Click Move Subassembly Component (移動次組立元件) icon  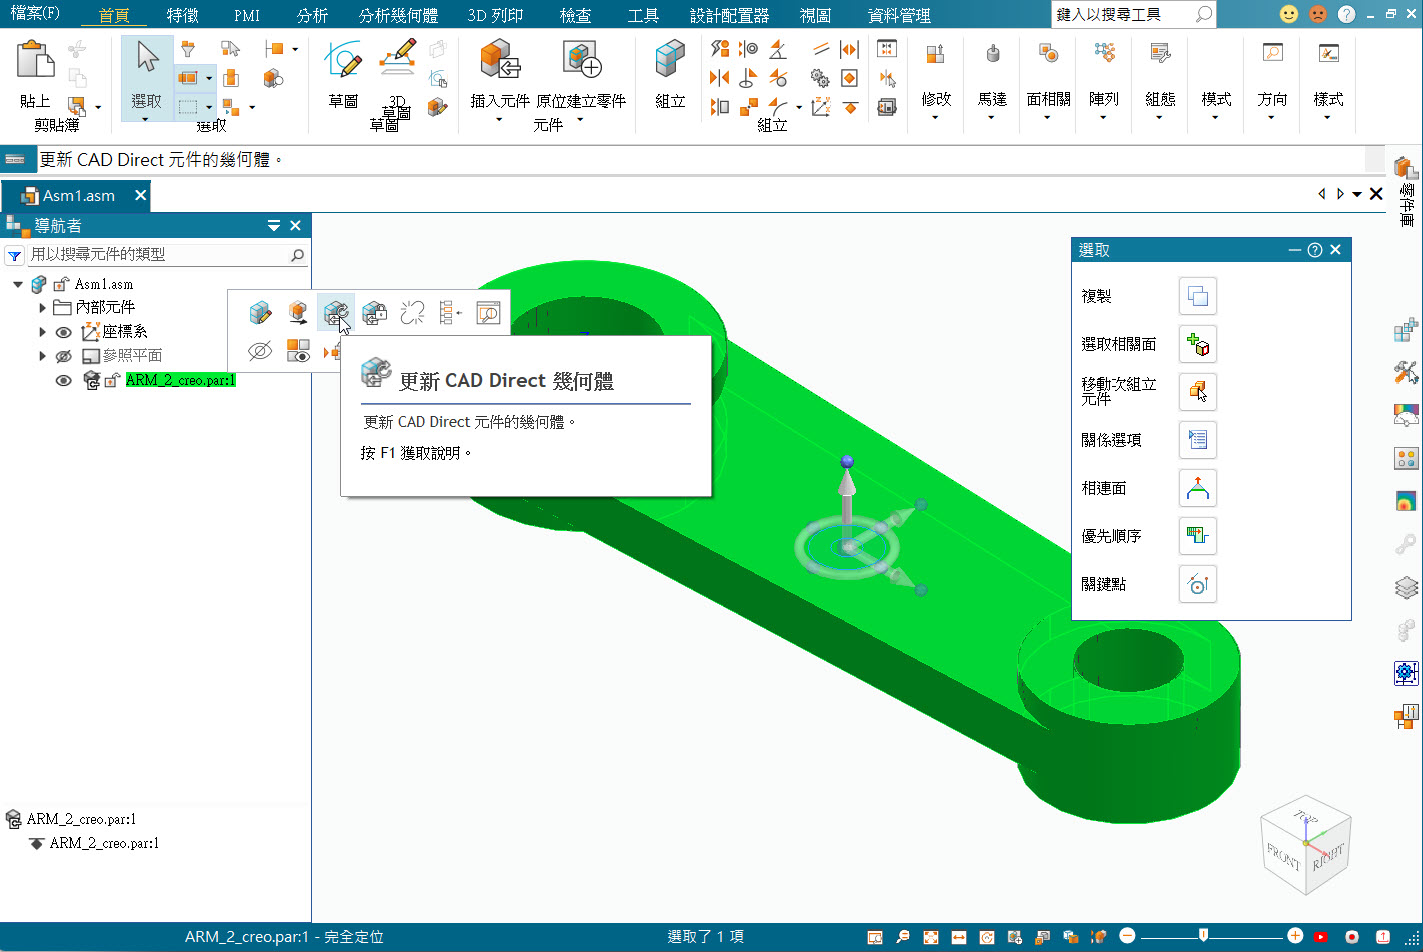pos(1198,392)
